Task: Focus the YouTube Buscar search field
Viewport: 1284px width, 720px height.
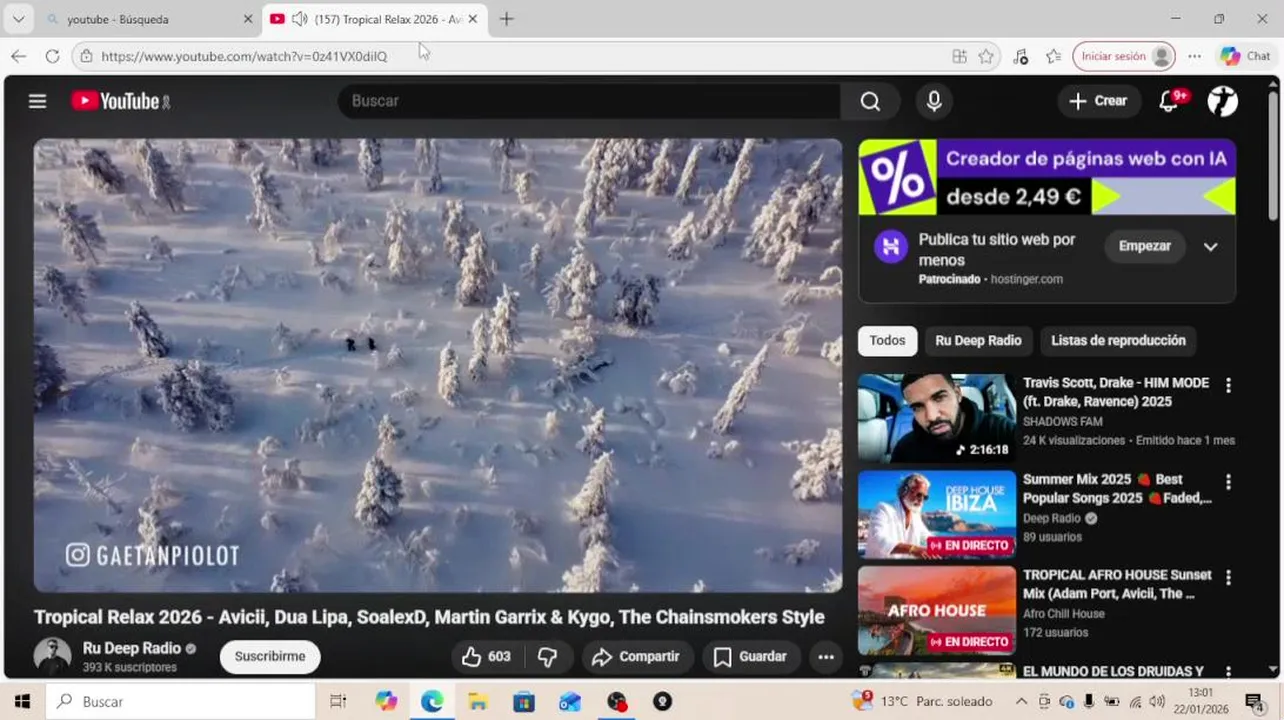Action: 590,101
